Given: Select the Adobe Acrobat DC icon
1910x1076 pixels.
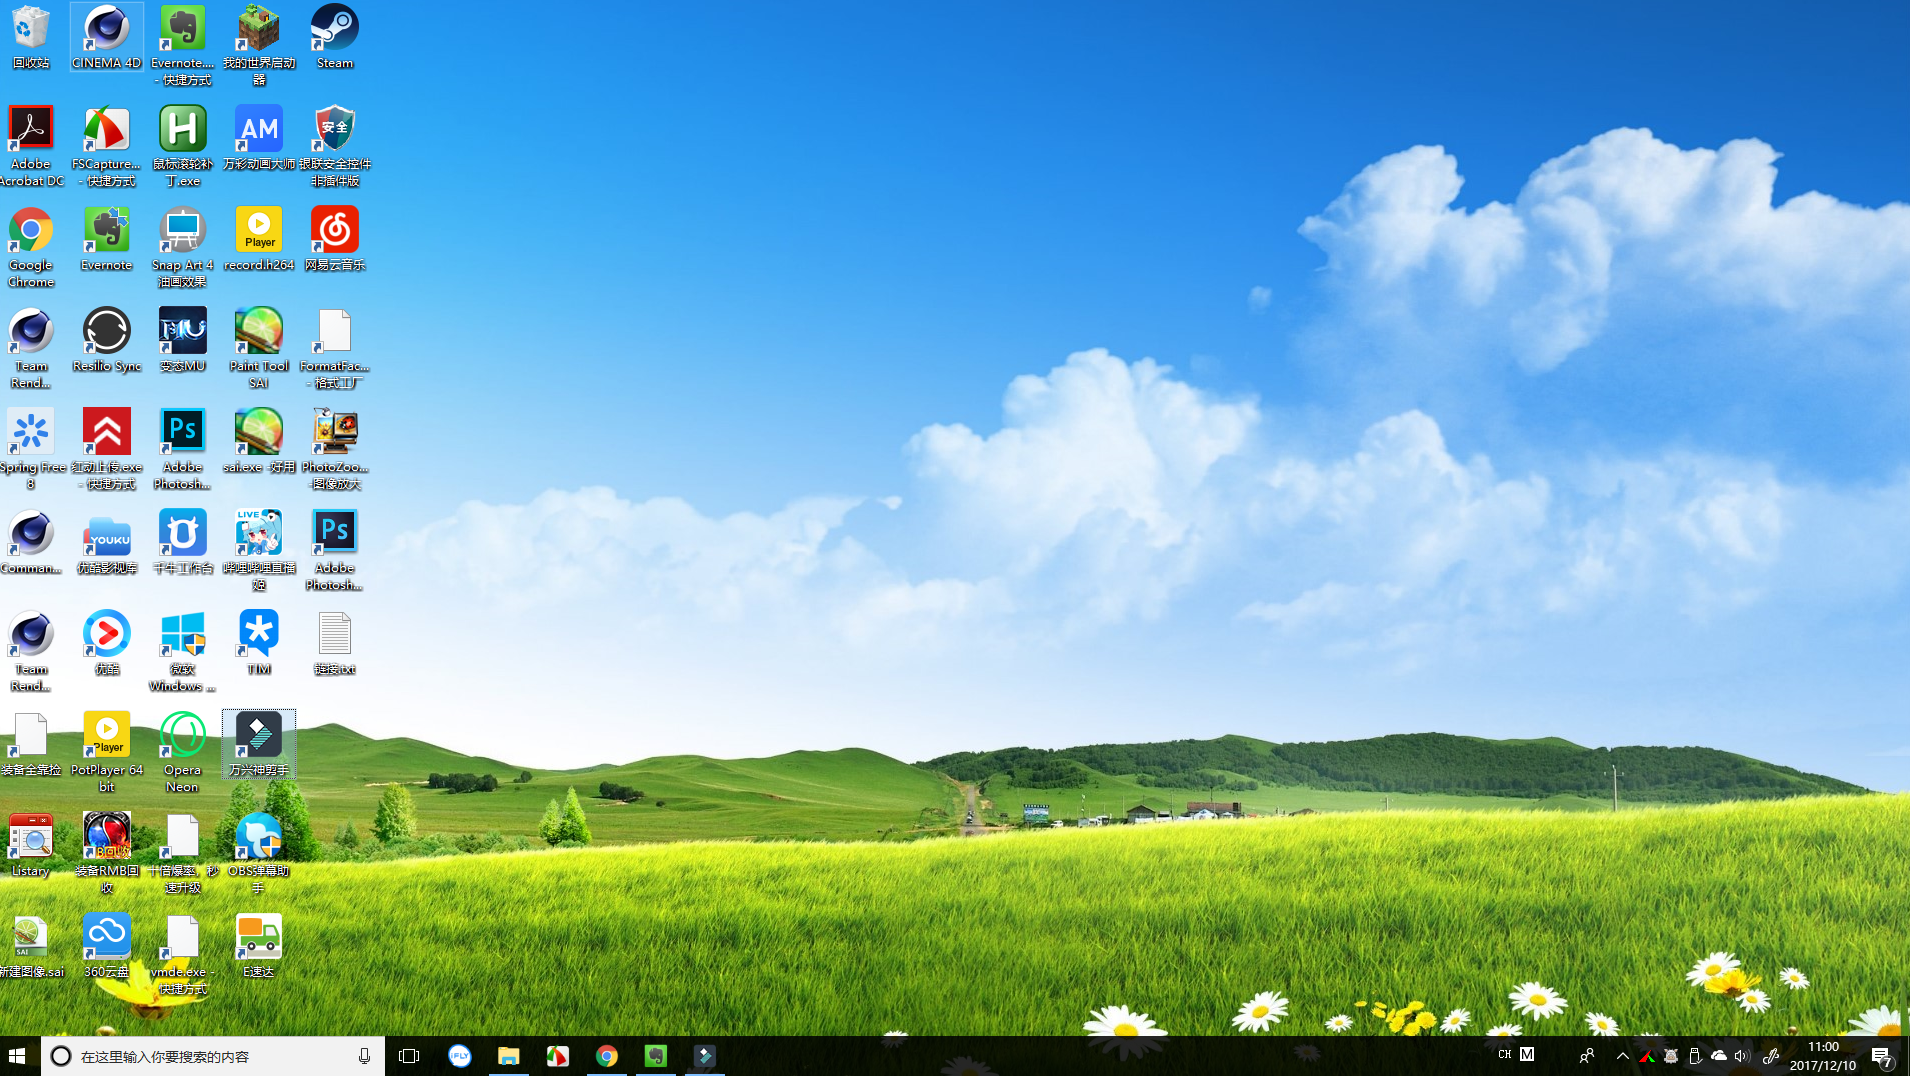Looking at the screenshot, I should 31,147.
